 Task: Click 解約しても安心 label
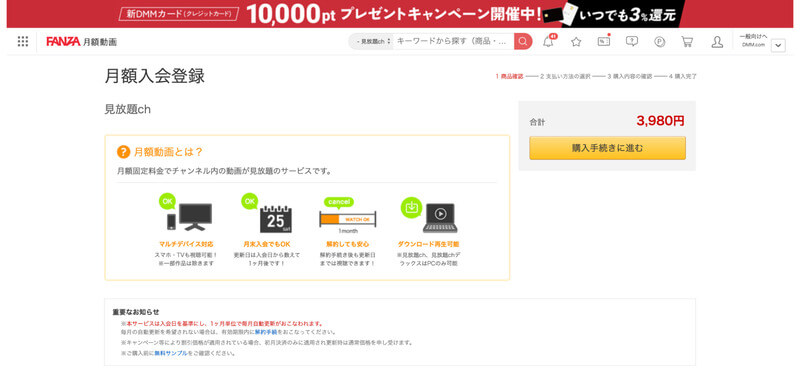point(347,244)
